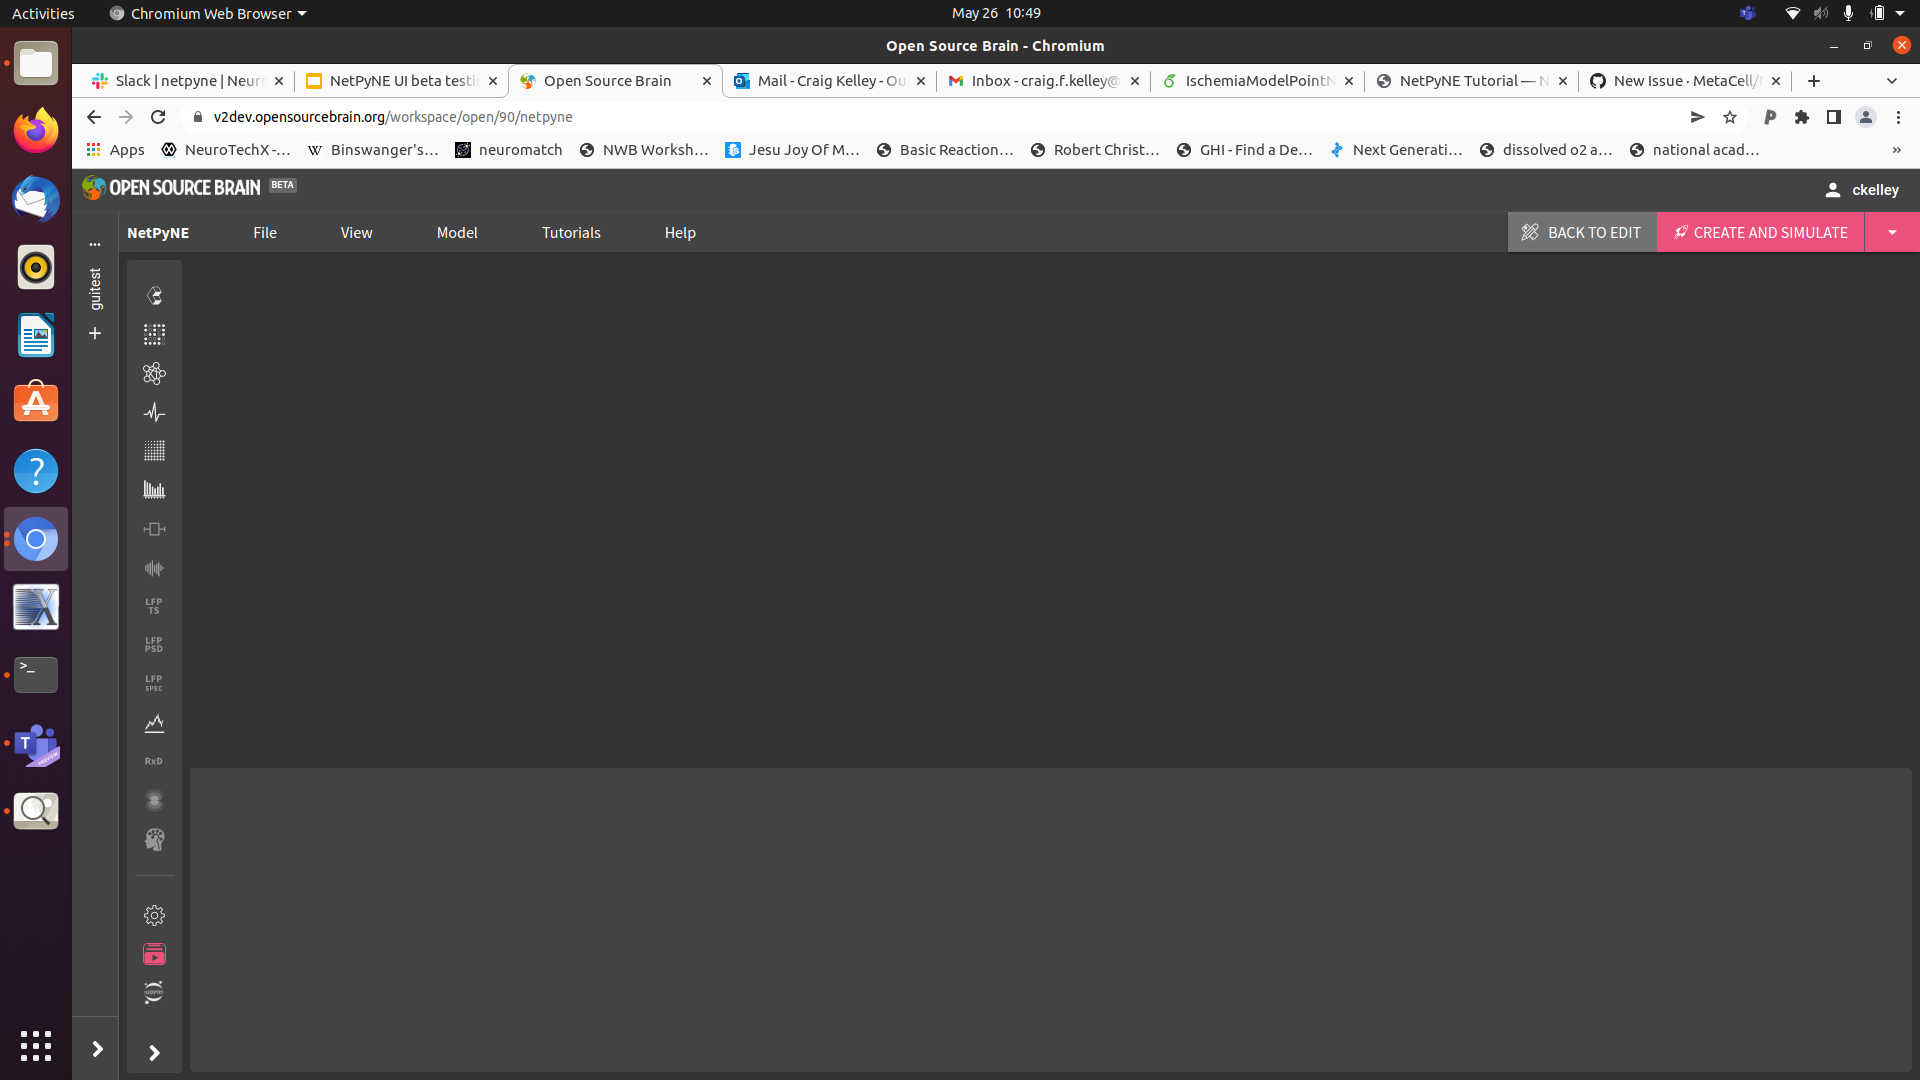Open the LFP SPEC plot icon
Viewport: 1920px width, 1080px height.
(154, 683)
